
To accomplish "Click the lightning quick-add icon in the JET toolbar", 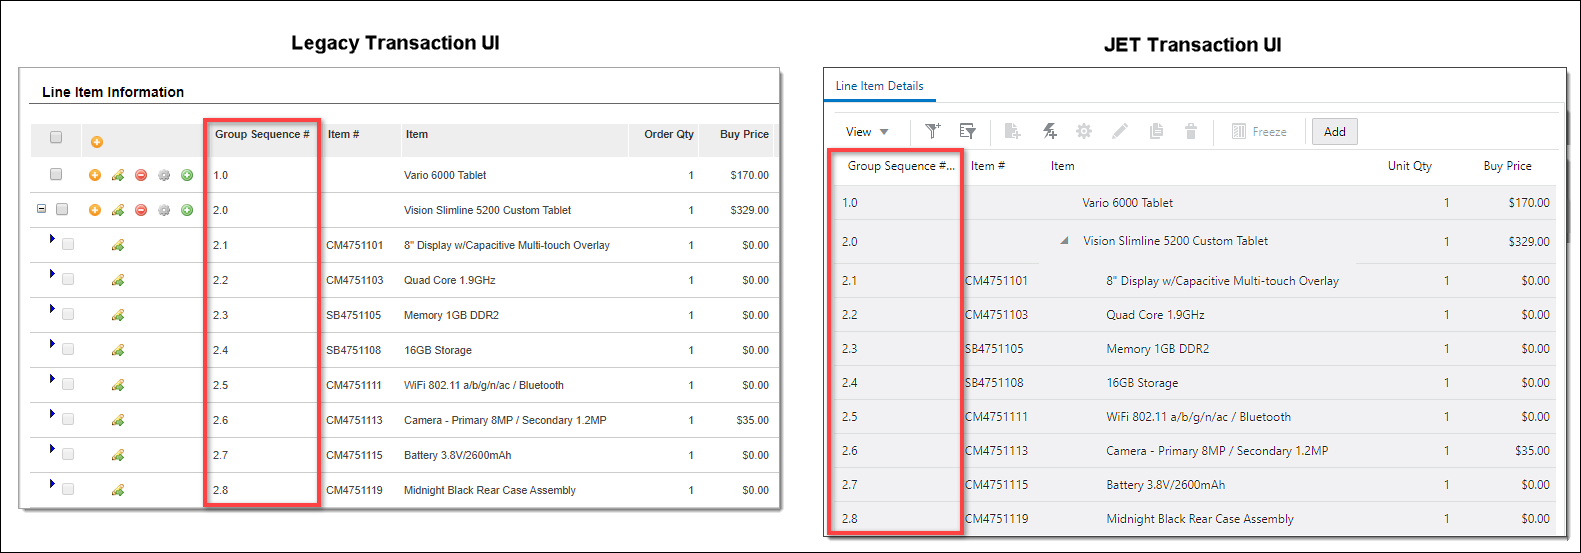I will coord(1049,131).
